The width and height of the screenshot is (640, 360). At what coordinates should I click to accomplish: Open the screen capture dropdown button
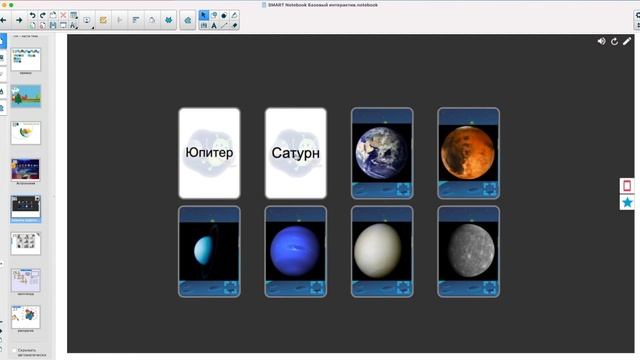(87, 20)
